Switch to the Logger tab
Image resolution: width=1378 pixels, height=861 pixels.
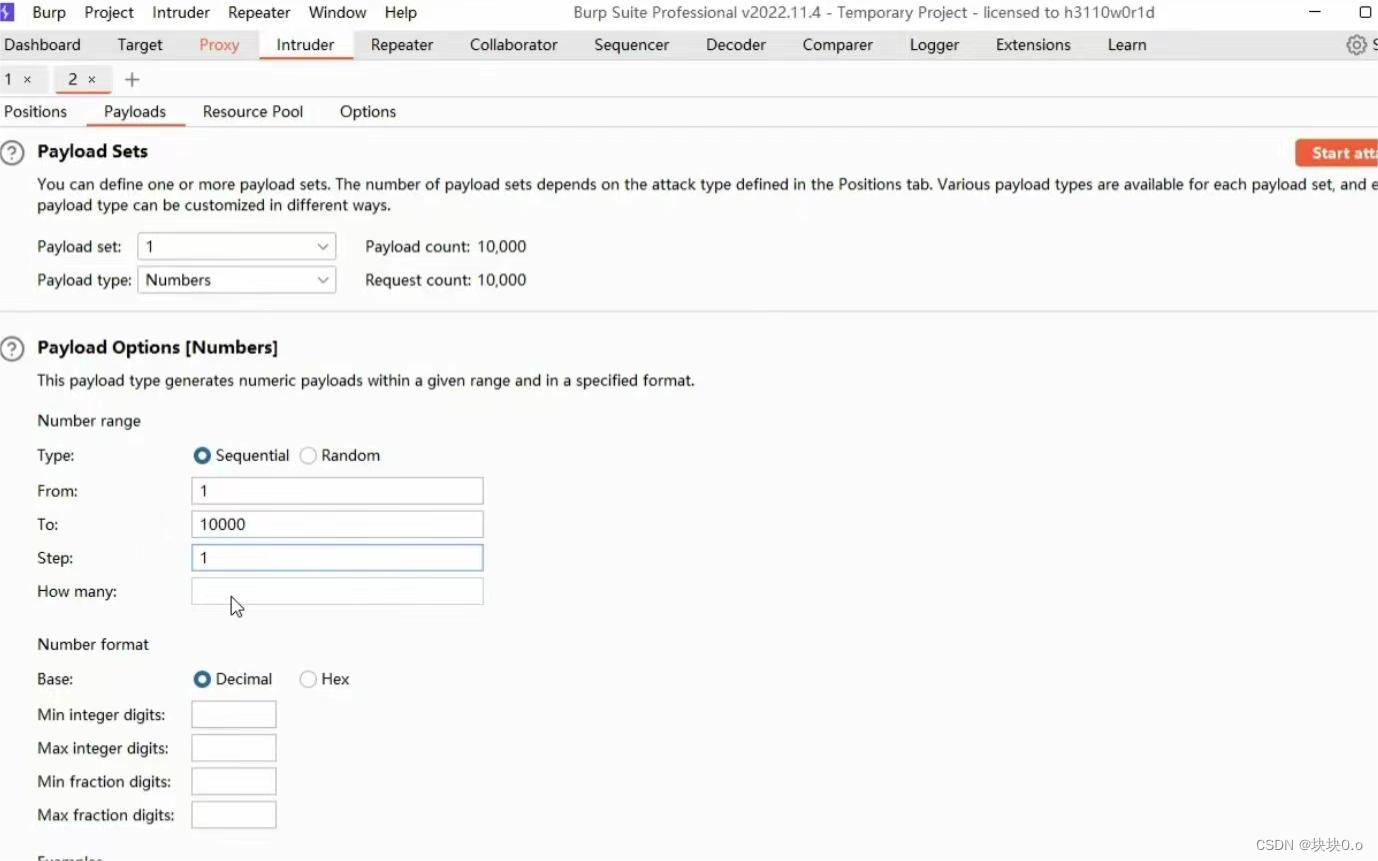934,45
